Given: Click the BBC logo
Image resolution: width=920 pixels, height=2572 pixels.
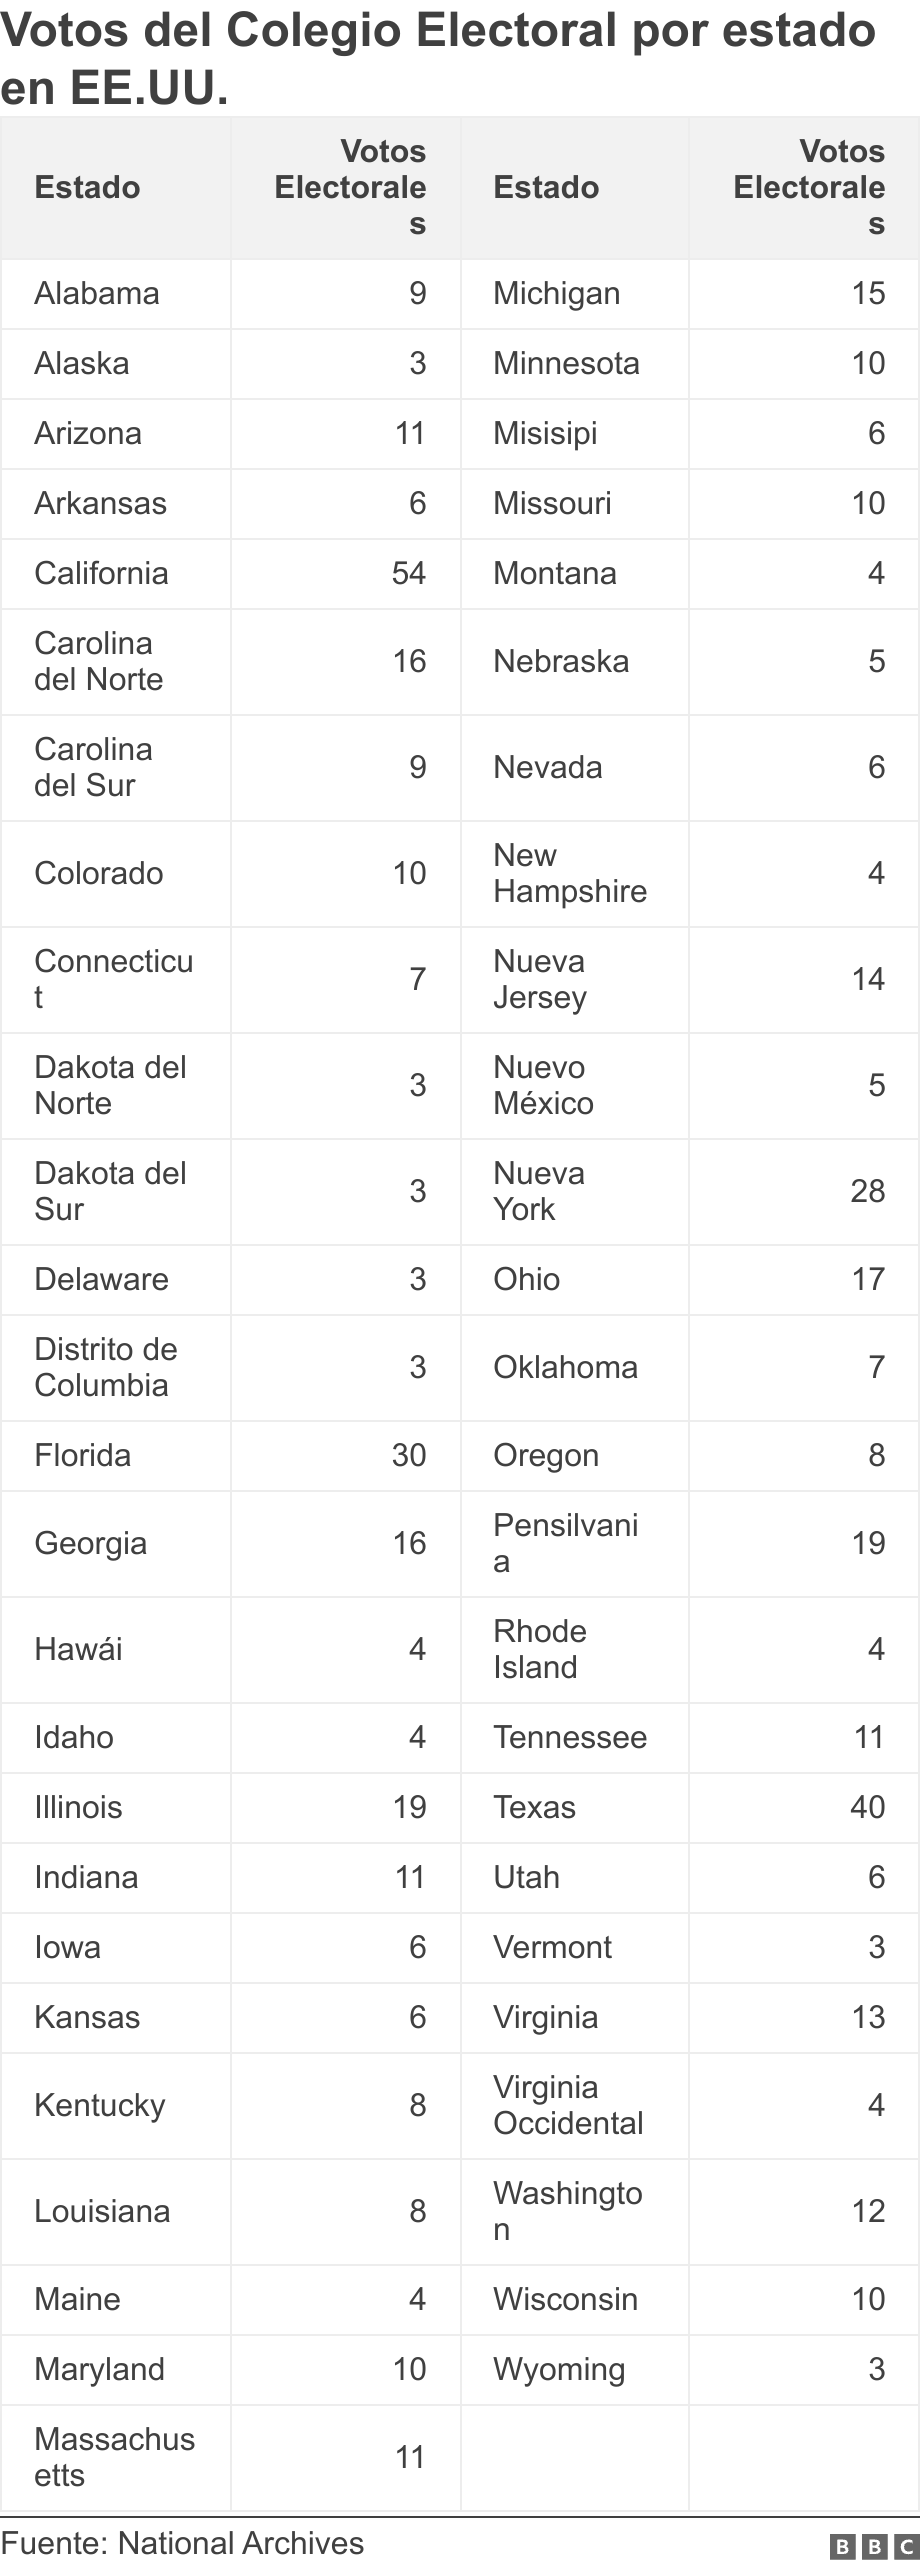Looking at the screenshot, I should (x=873, y=2546).
